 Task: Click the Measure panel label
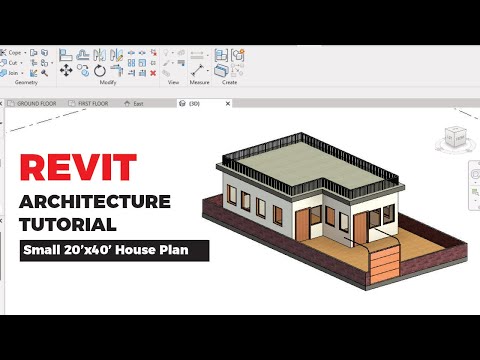tap(200, 82)
